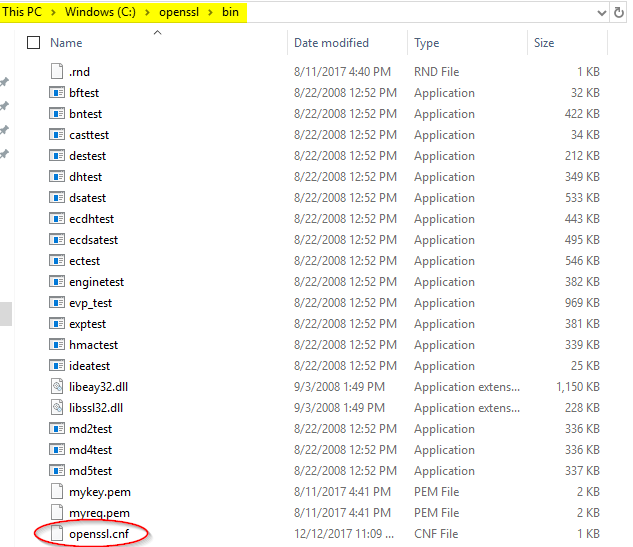Select the libeay32.dll file icon
The image size is (633, 547).
57,387
